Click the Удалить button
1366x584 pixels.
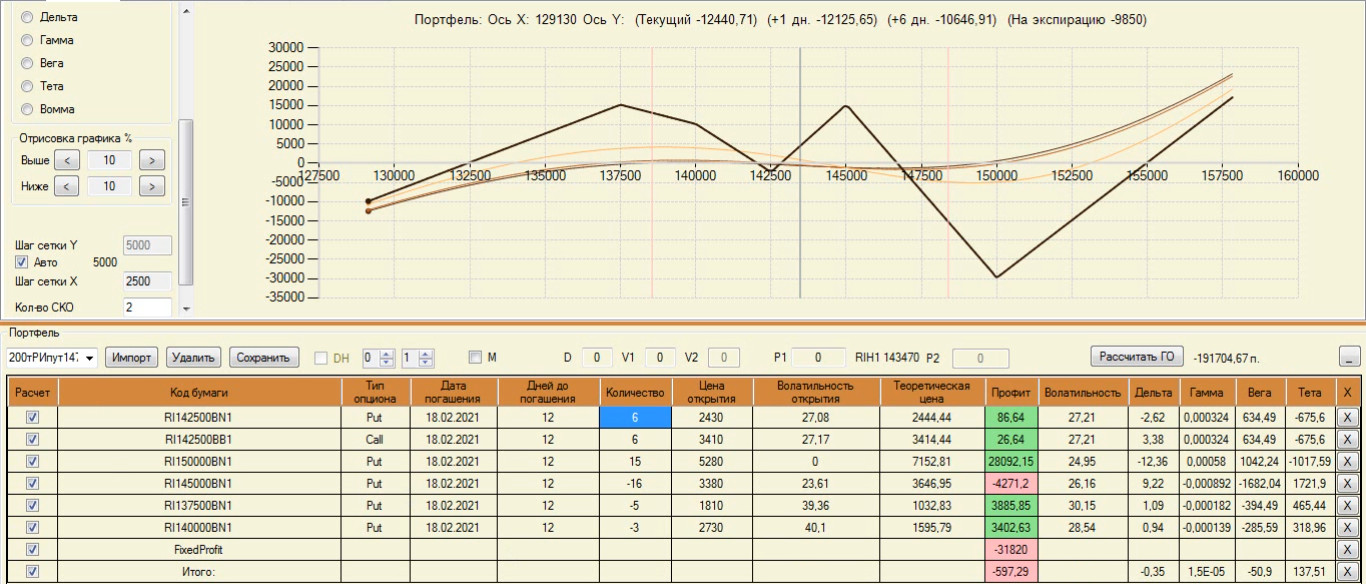click(194, 357)
